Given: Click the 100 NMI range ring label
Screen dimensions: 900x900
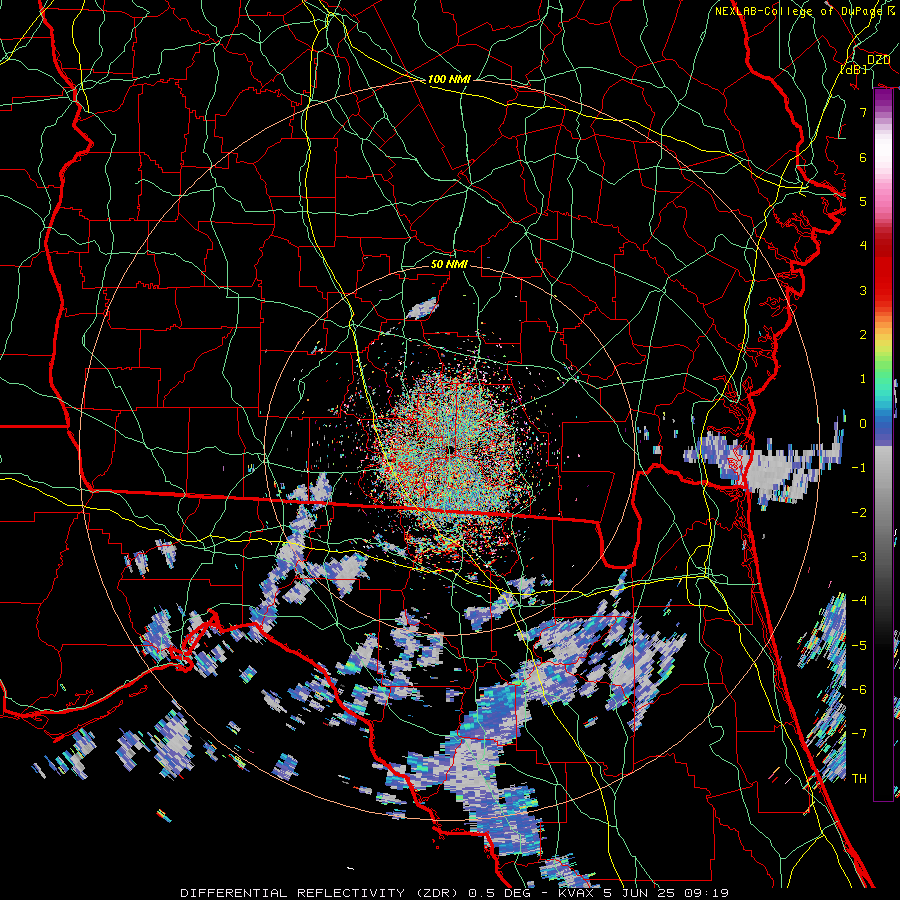Looking at the screenshot, I should [x=449, y=79].
